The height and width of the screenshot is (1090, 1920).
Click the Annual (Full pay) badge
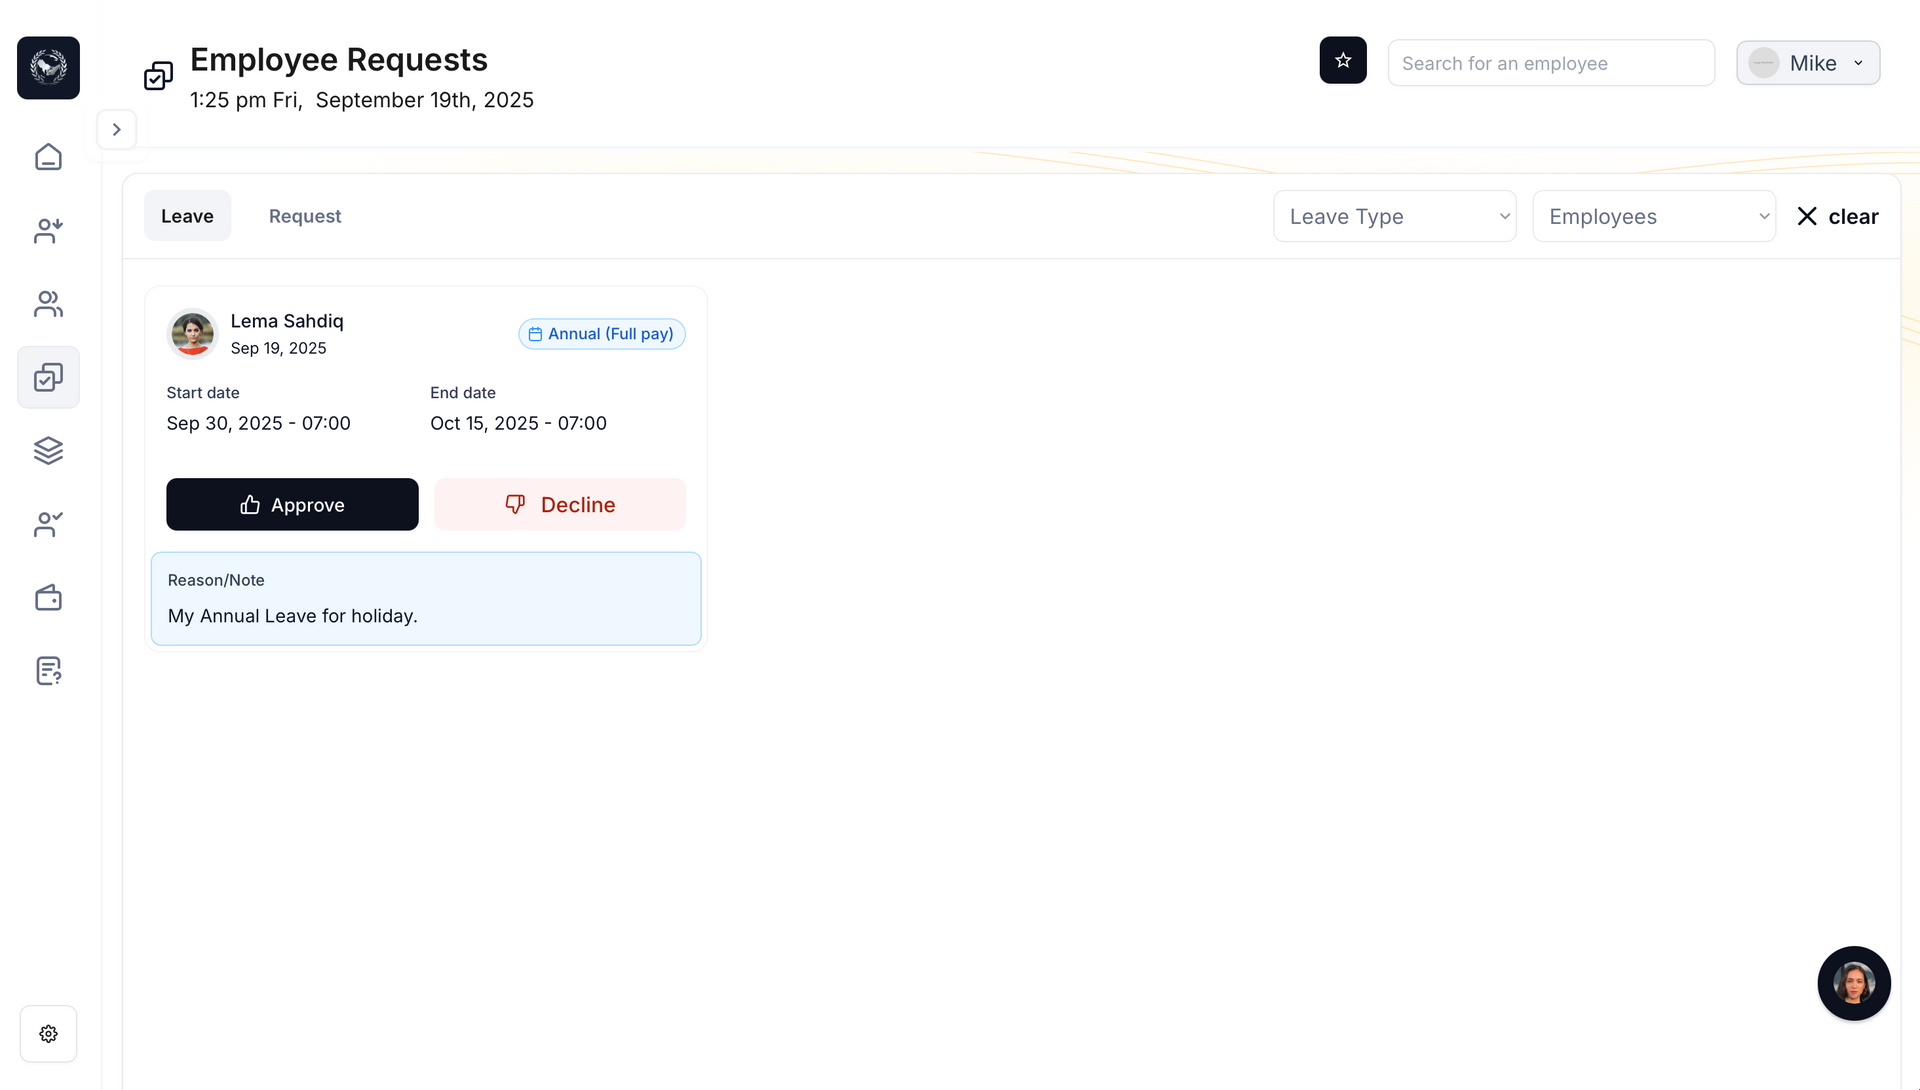(x=602, y=334)
